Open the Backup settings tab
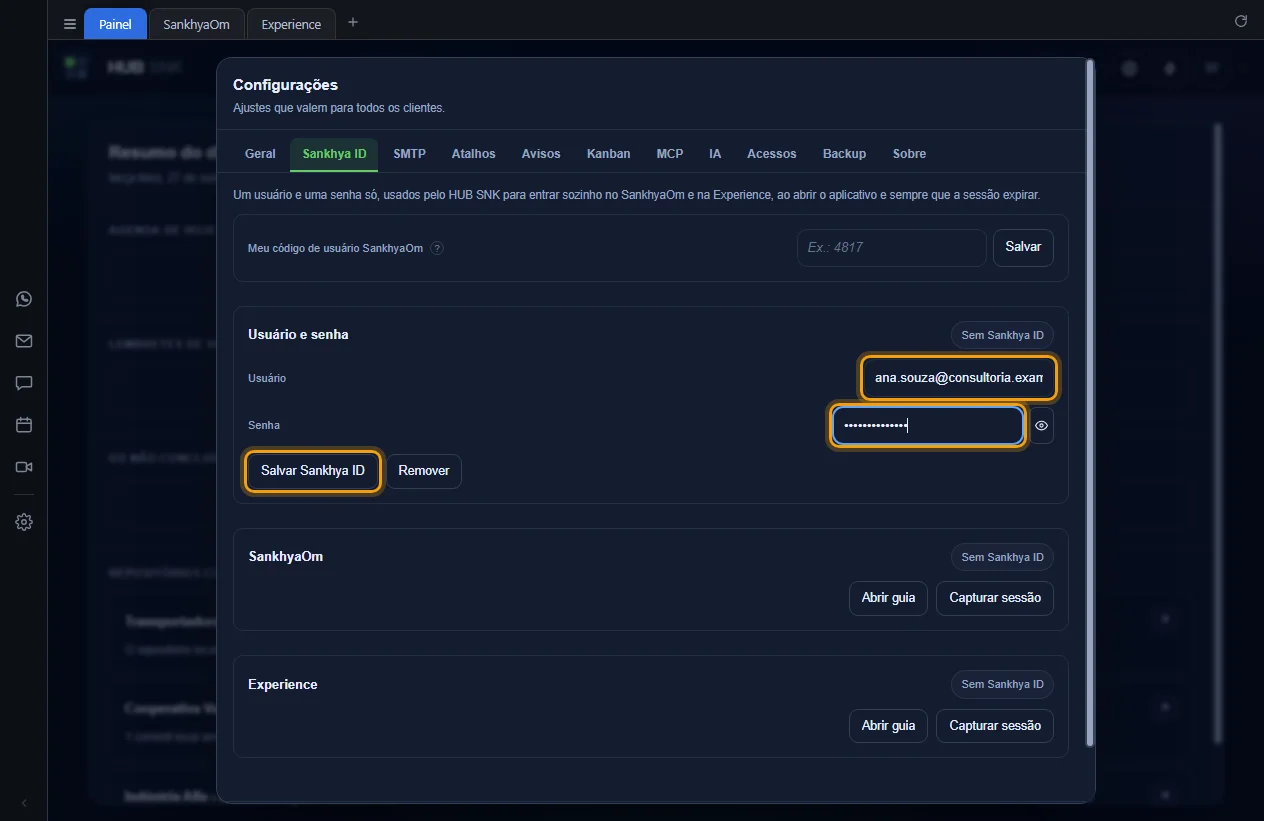Viewport: 1264px width, 821px height. point(845,154)
